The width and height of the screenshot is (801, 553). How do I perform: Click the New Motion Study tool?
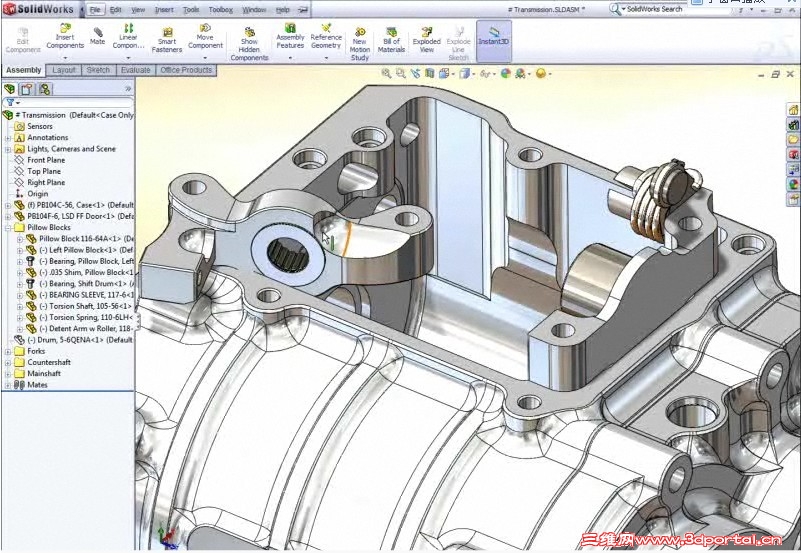pos(360,44)
